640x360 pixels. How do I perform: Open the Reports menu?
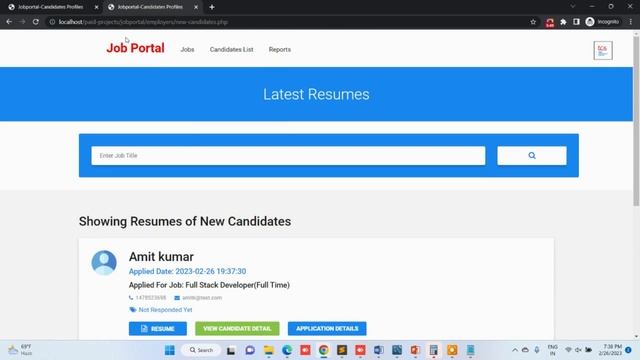click(x=280, y=49)
